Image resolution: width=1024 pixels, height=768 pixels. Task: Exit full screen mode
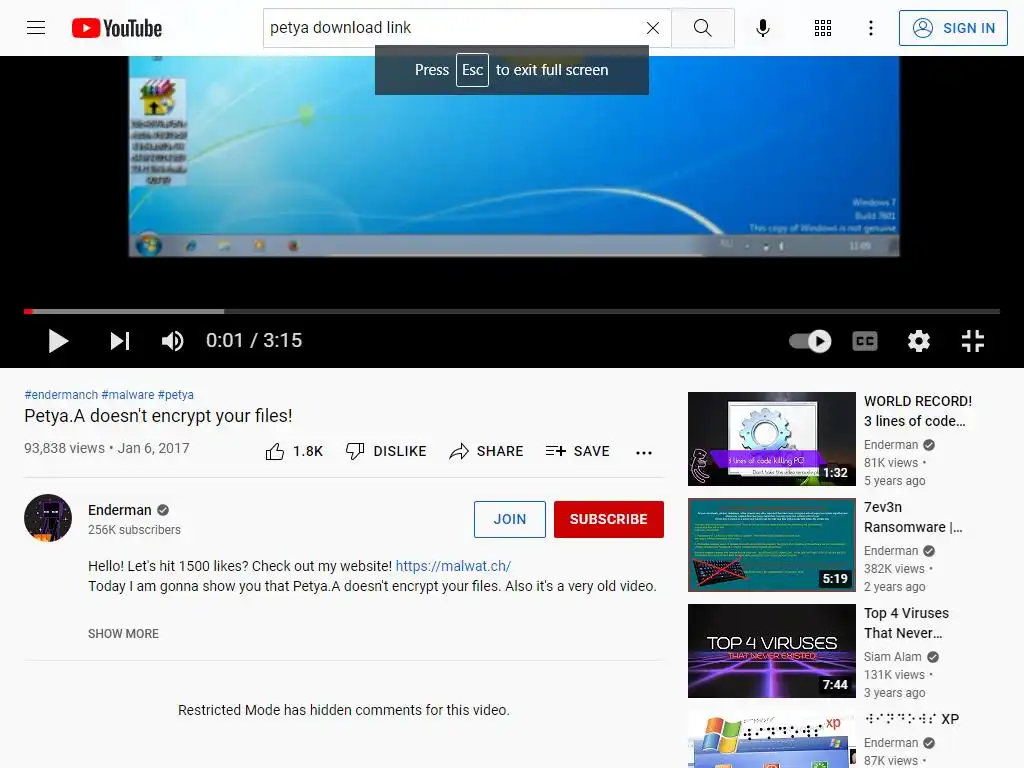(972, 341)
